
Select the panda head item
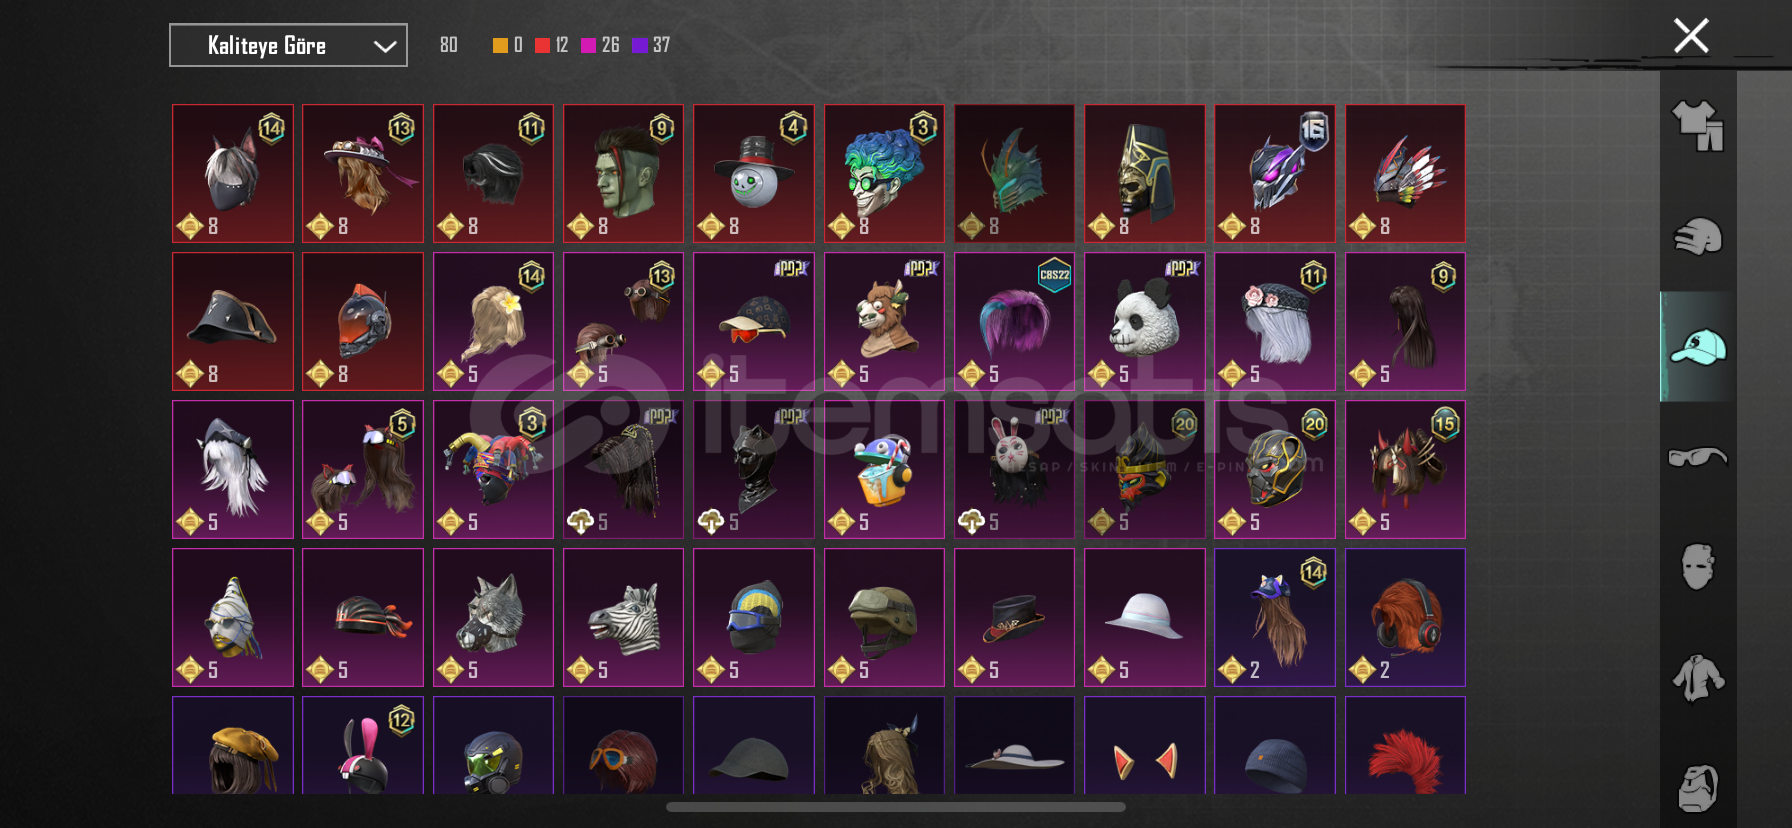click(x=1144, y=321)
